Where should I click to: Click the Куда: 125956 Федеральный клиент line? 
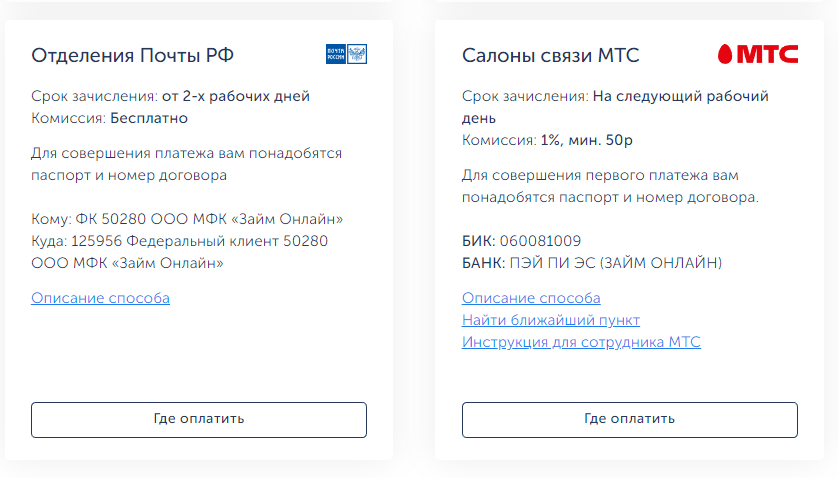[x=180, y=252]
